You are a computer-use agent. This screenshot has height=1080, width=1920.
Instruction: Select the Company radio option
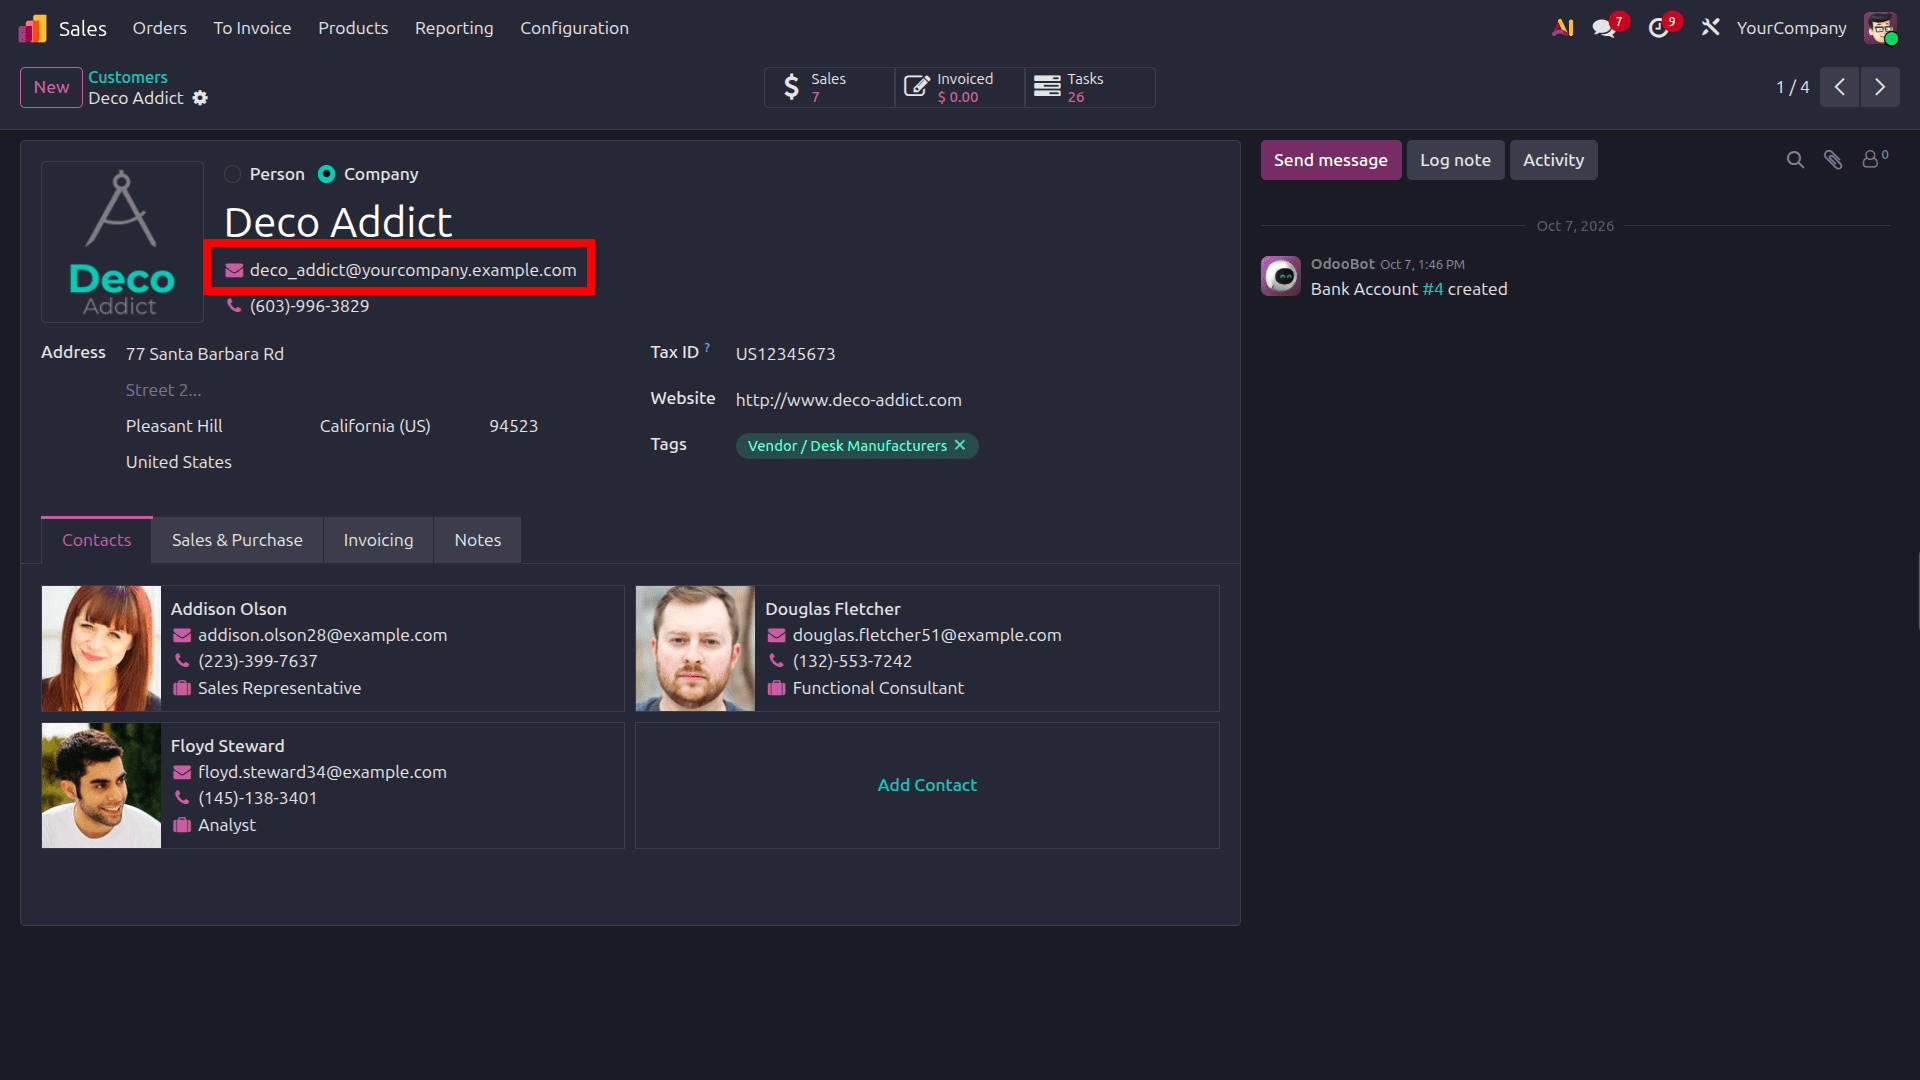pyautogui.click(x=327, y=174)
